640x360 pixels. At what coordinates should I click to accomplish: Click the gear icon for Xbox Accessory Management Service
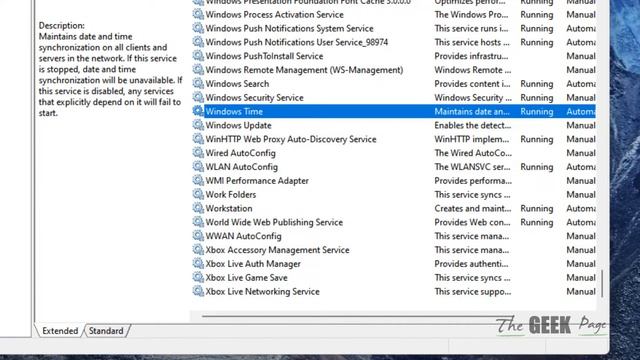198,250
